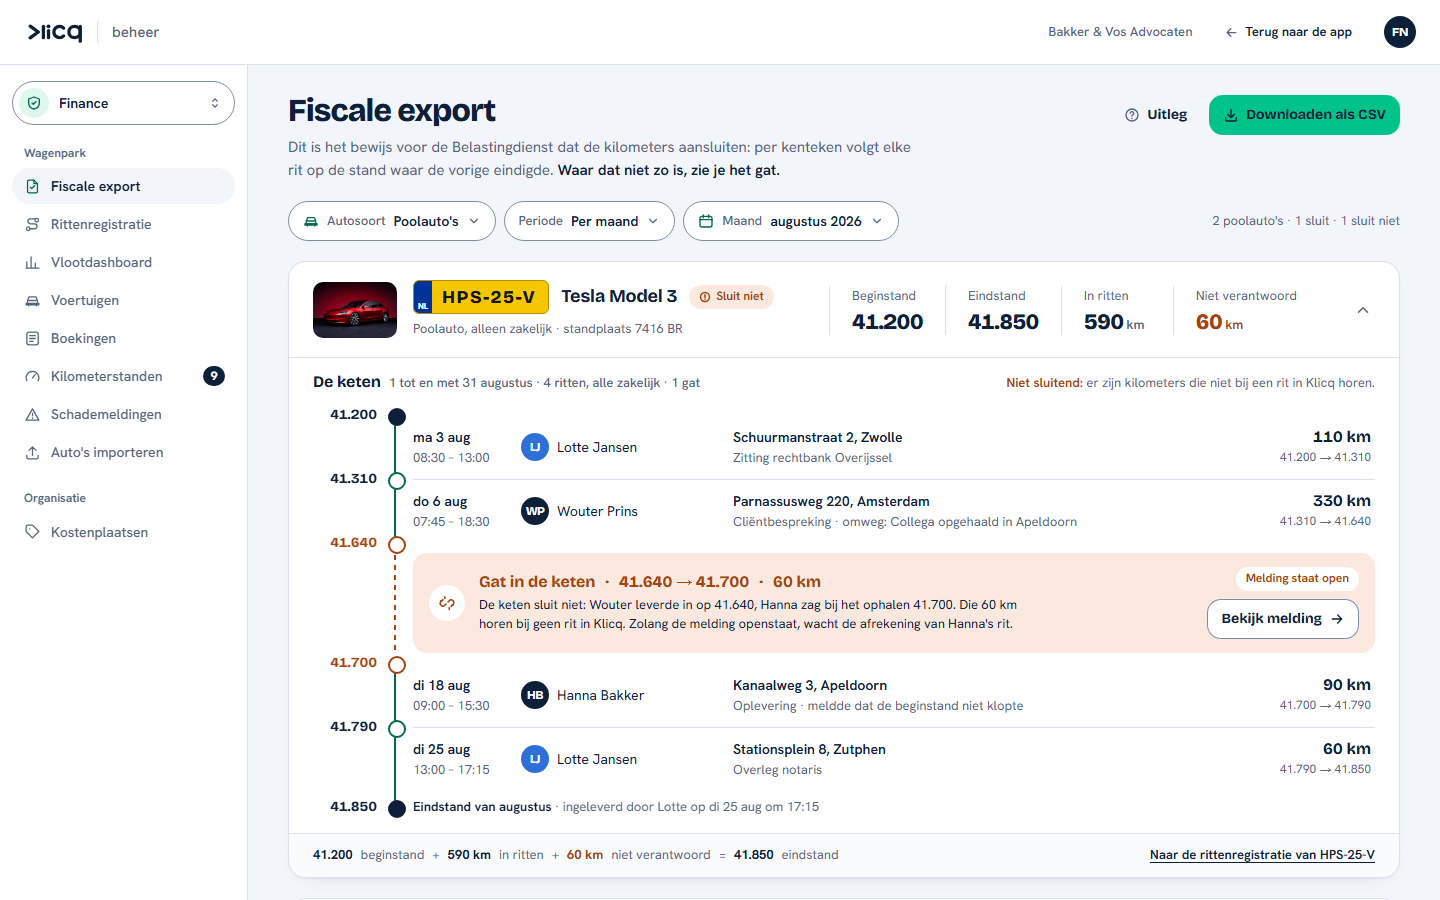Viewport: 1440px width, 900px height.
Task: Click Lotte Jansen's avatar on 3 aug
Action: (x=535, y=447)
